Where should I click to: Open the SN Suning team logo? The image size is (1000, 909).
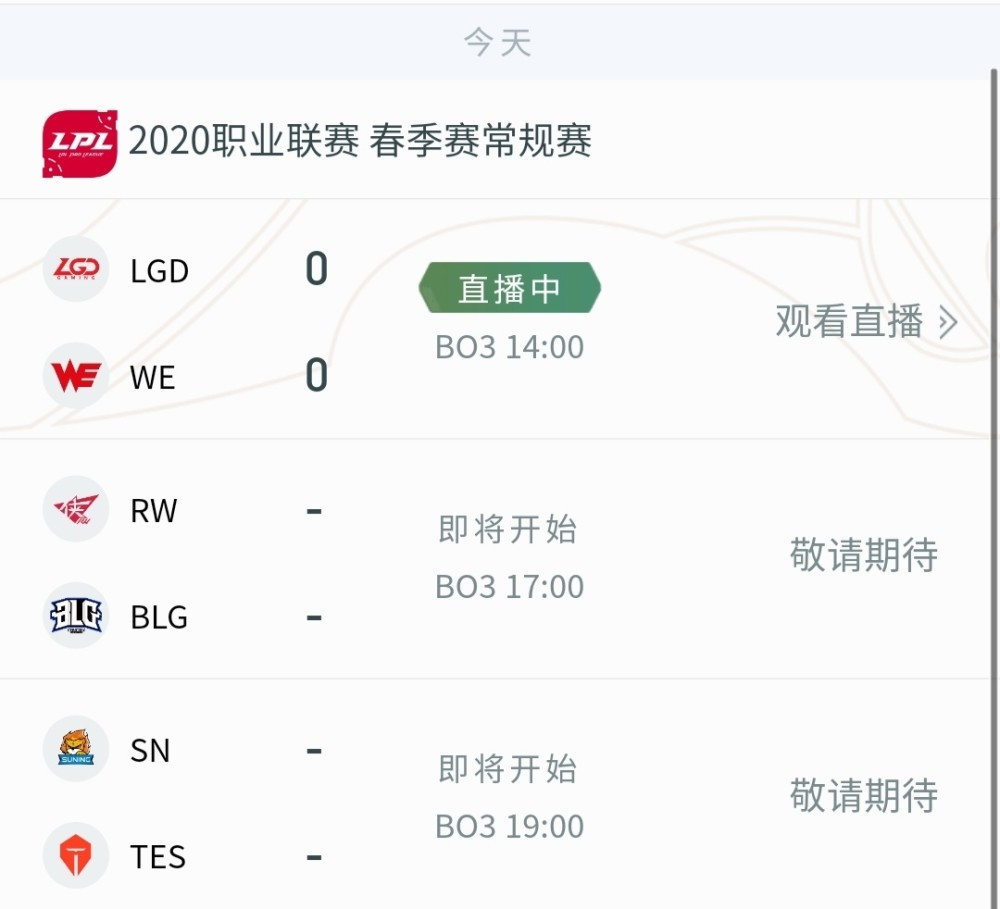pos(76,749)
